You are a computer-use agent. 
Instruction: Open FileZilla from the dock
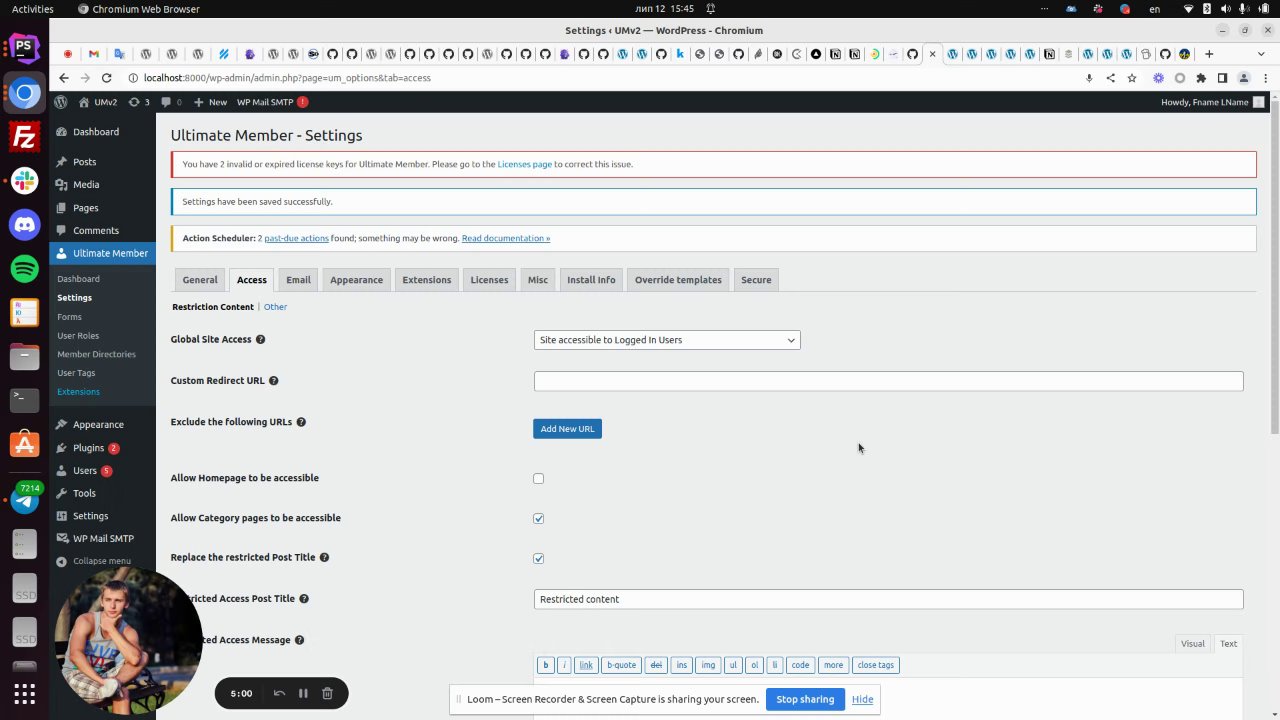24,136
